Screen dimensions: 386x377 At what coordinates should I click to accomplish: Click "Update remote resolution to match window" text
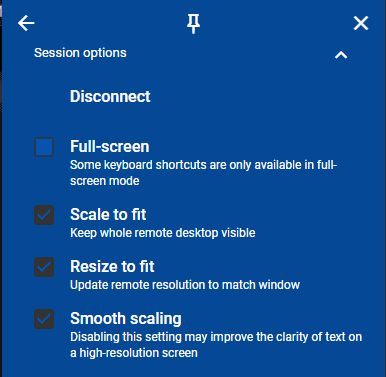(x=185, y=285)
